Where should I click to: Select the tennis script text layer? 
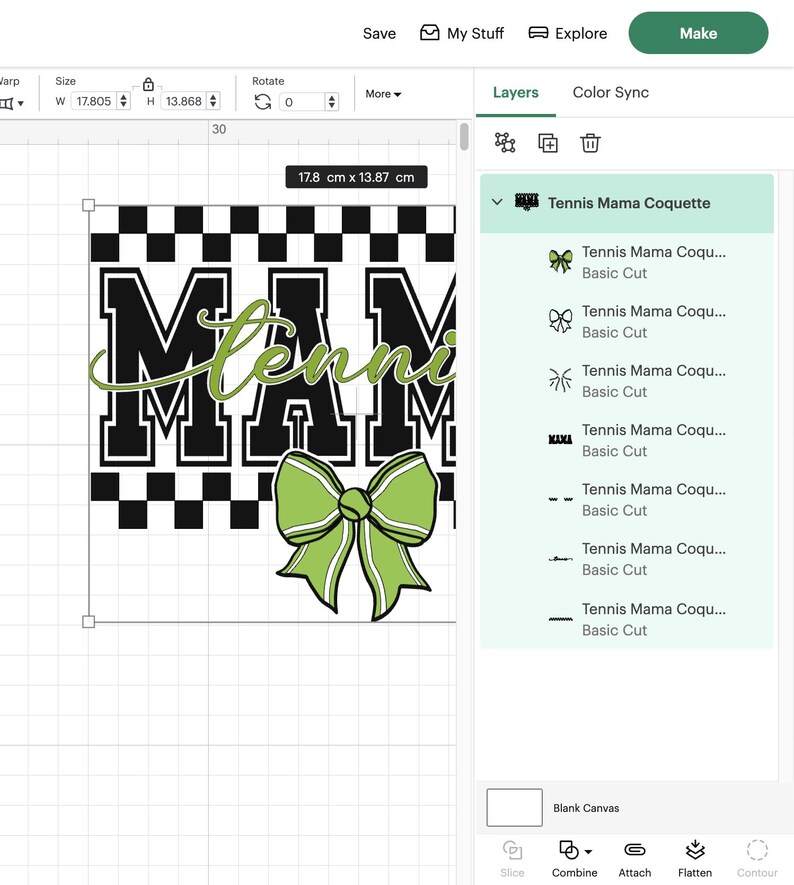(627, 559)
